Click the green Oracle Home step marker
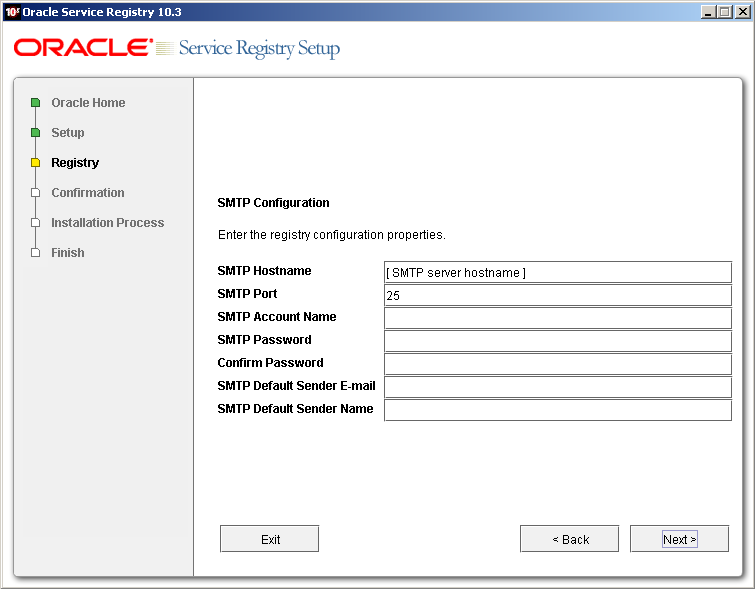 36,103
